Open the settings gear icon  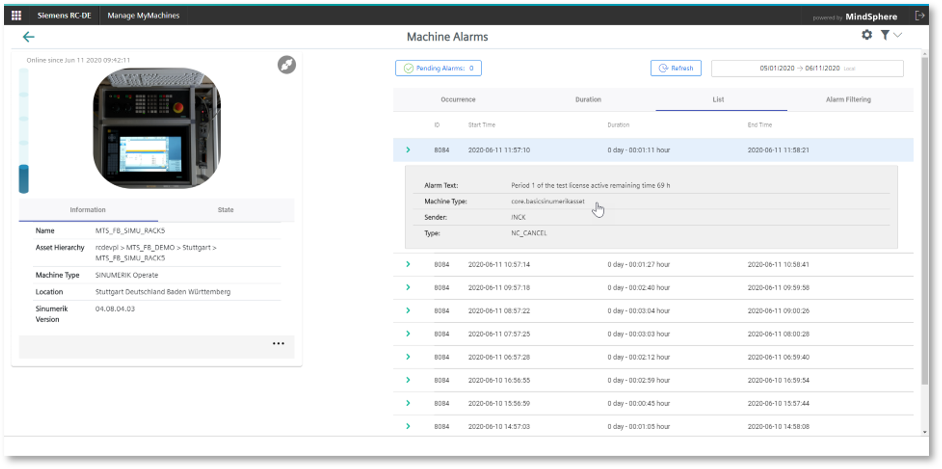[867, 35]
